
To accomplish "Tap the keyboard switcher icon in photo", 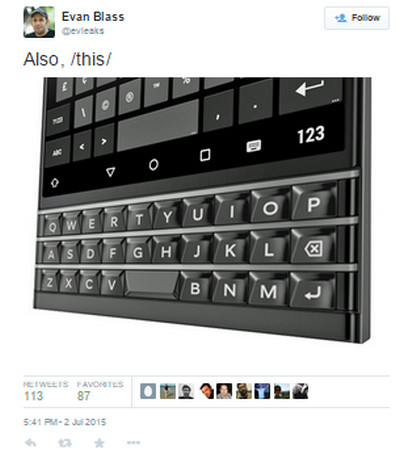I will pos(254,146).
